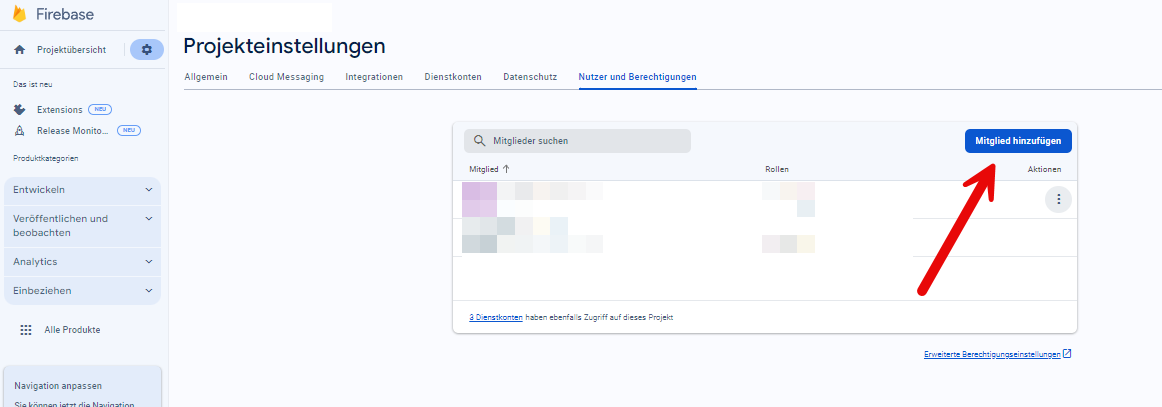Screen dimensions: 1162x407
Task: Expand the Entwickeln category
Action: pos(82,190)
